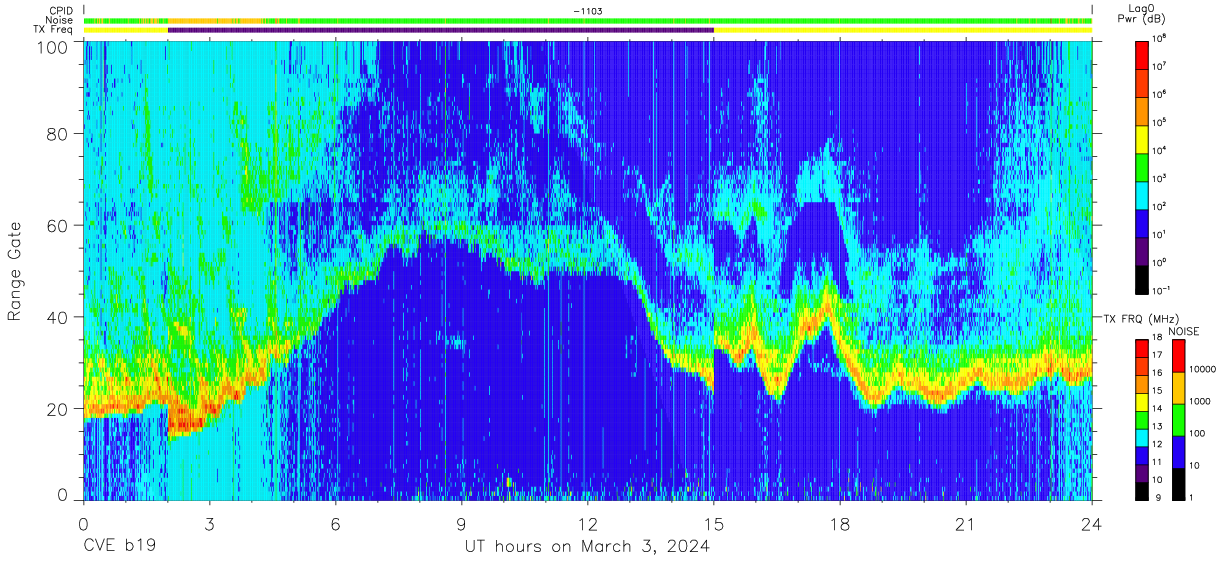
Task: Click the 6 tick on the time axis
Action: coord(335,524)
